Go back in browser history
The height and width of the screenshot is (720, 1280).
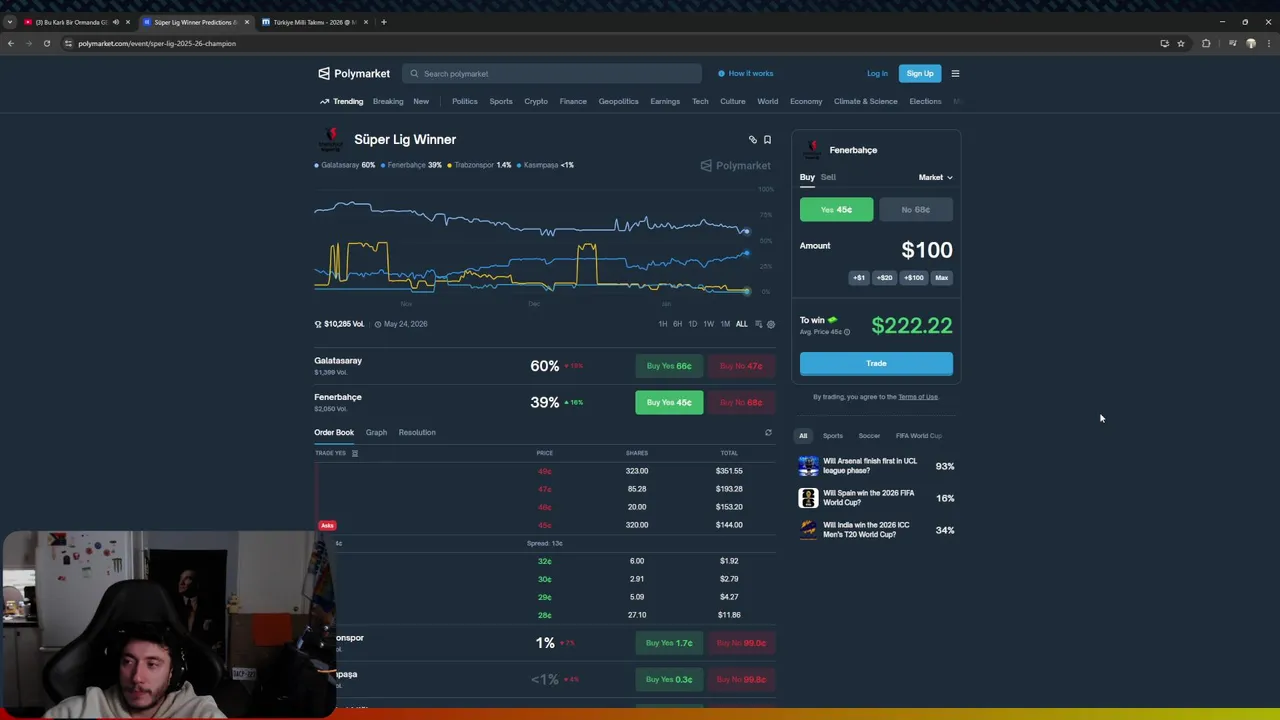[10, 43]
